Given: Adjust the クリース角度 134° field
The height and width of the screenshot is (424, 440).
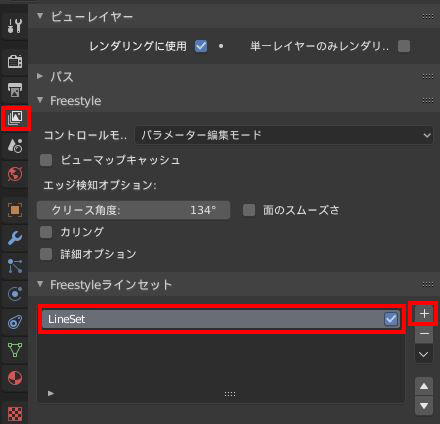Looking at the screenshot, I should (x=133, y=210).
